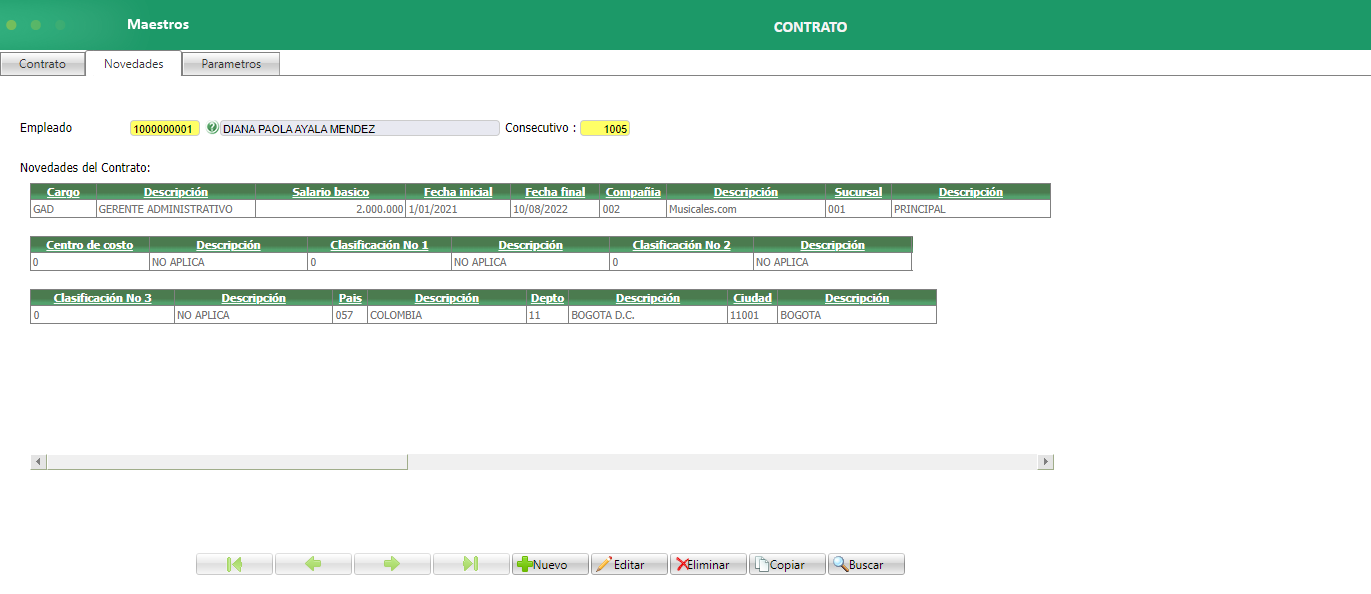The height and width of the screenshot is (594, 1371).
Task: Select the city code cell 11001
Action: click(752, 315)
